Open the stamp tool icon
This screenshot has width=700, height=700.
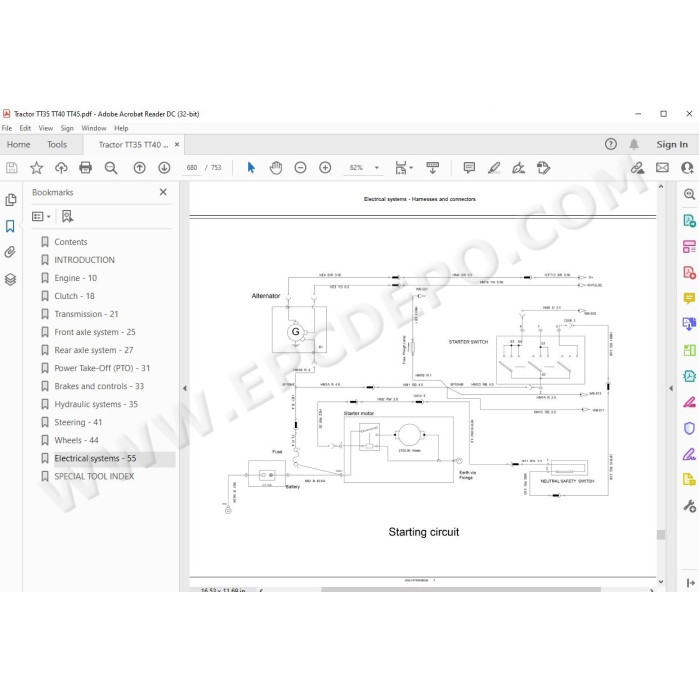543,168
